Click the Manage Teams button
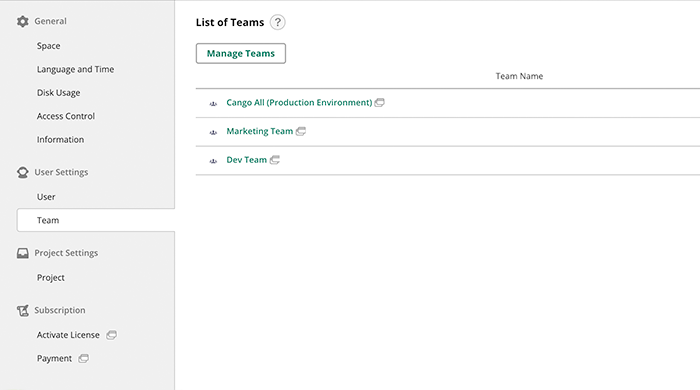Image resolution: width=700 pixels, height=390 pixels. (241, 54)
